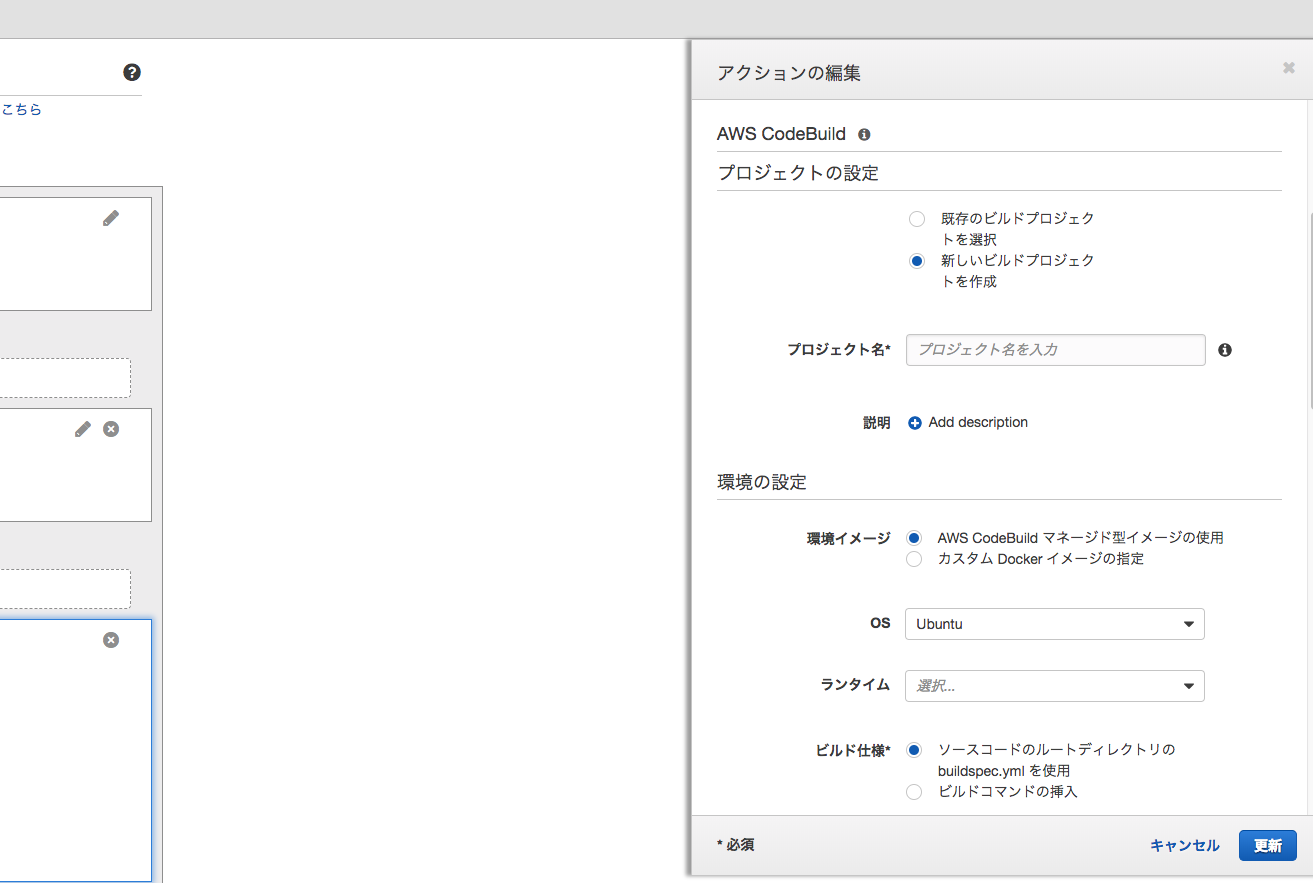Screen dimensions: 1313x883
Task: Click the info icon next to AWS CodeBuild
Action: tap(863, 134)
